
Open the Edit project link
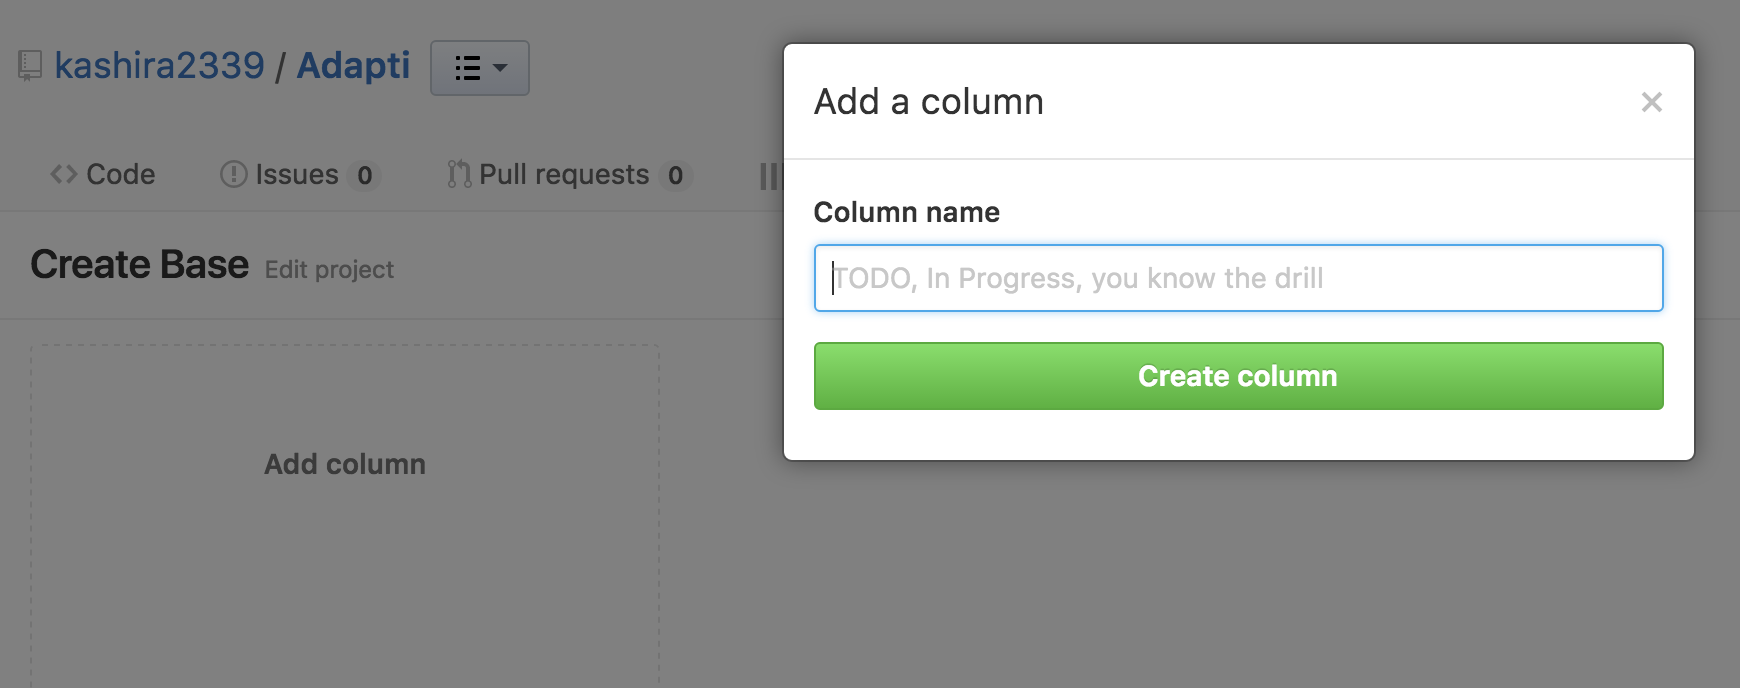pyautogui.click(x=329, y=270)
